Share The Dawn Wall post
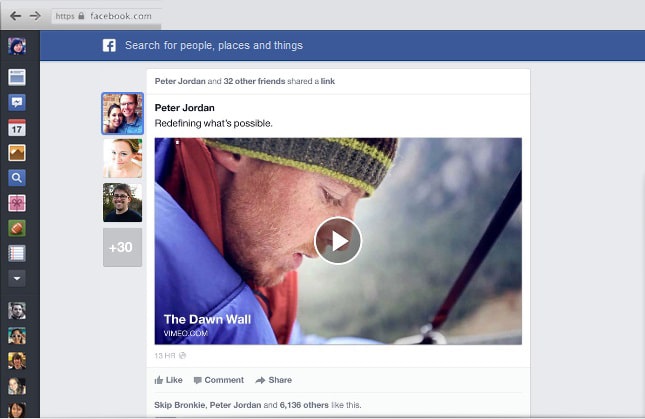 click(273, 380)
